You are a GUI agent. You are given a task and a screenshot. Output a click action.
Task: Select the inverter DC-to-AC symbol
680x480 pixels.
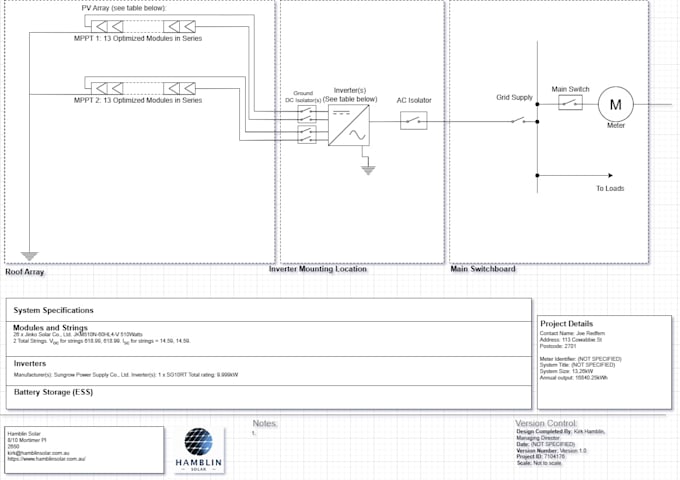point(349,126)
